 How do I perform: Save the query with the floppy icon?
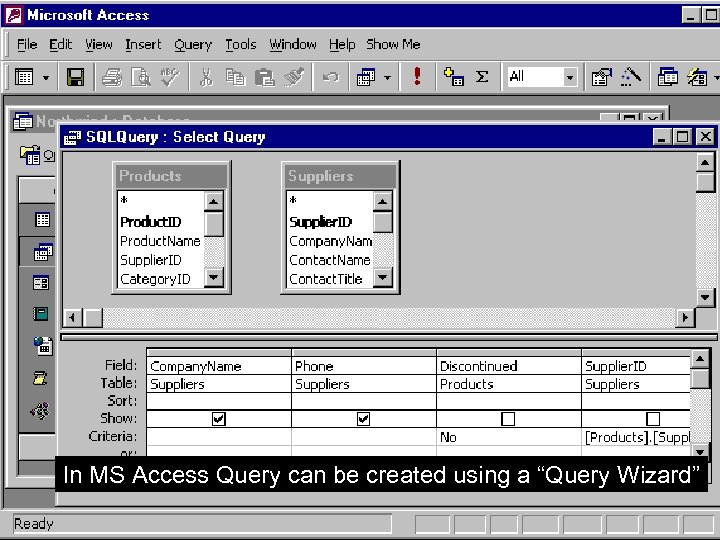pos(75,77)
